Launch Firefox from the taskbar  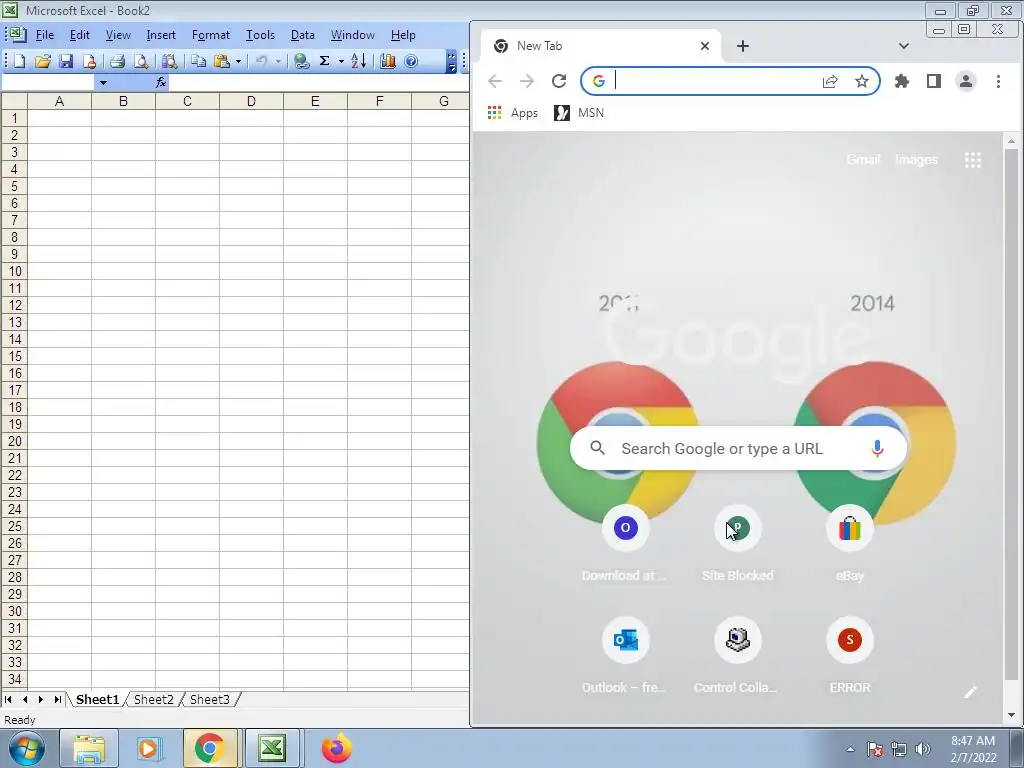(x=336, y=748)
